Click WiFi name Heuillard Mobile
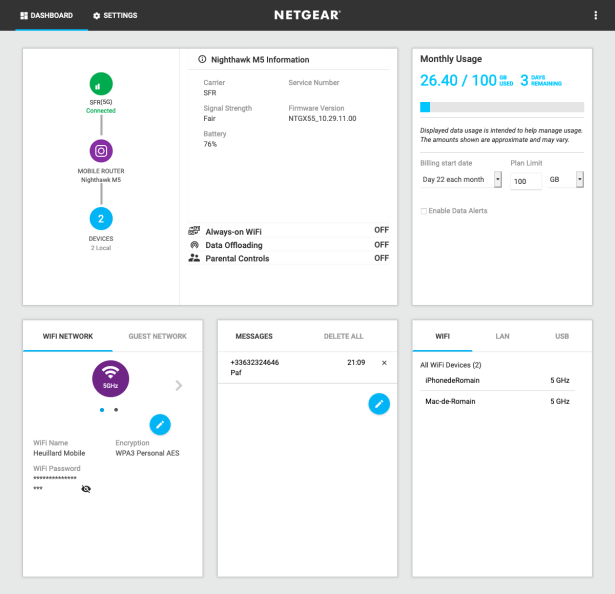Viewport: 615px width, 594px height. (x=59, y=453)
